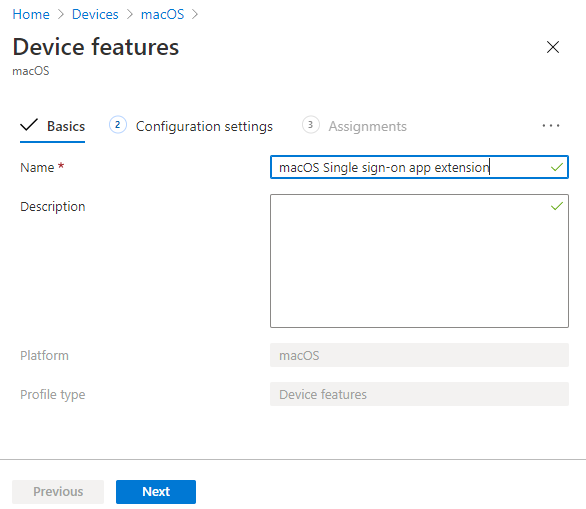Go to Home breadcrumb
The image size is (586, 509).
31,14
